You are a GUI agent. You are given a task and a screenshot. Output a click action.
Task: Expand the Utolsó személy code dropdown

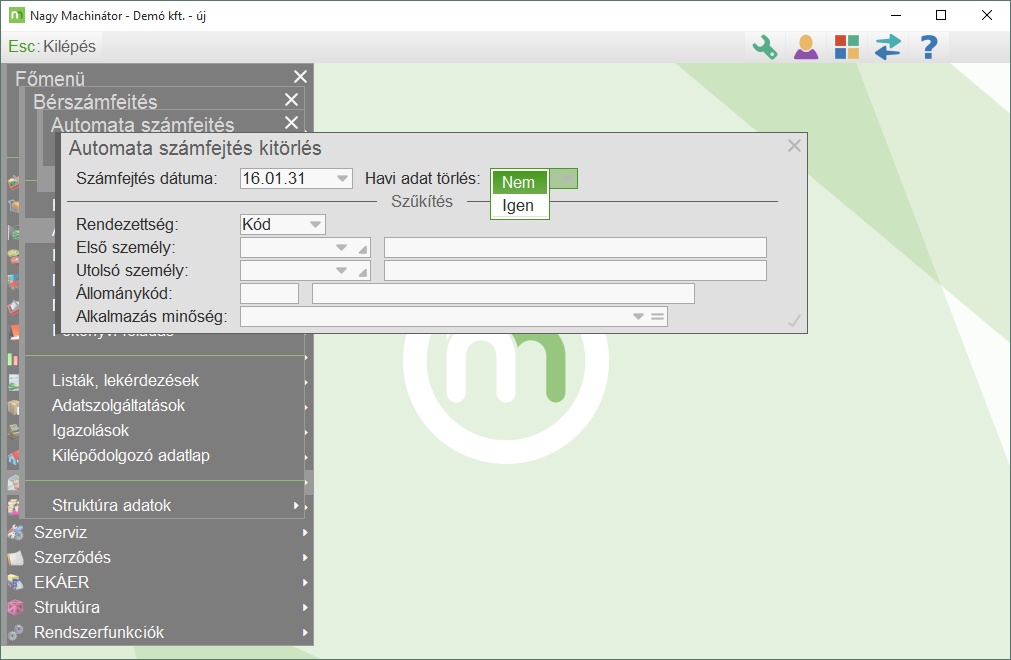(342, 271)
